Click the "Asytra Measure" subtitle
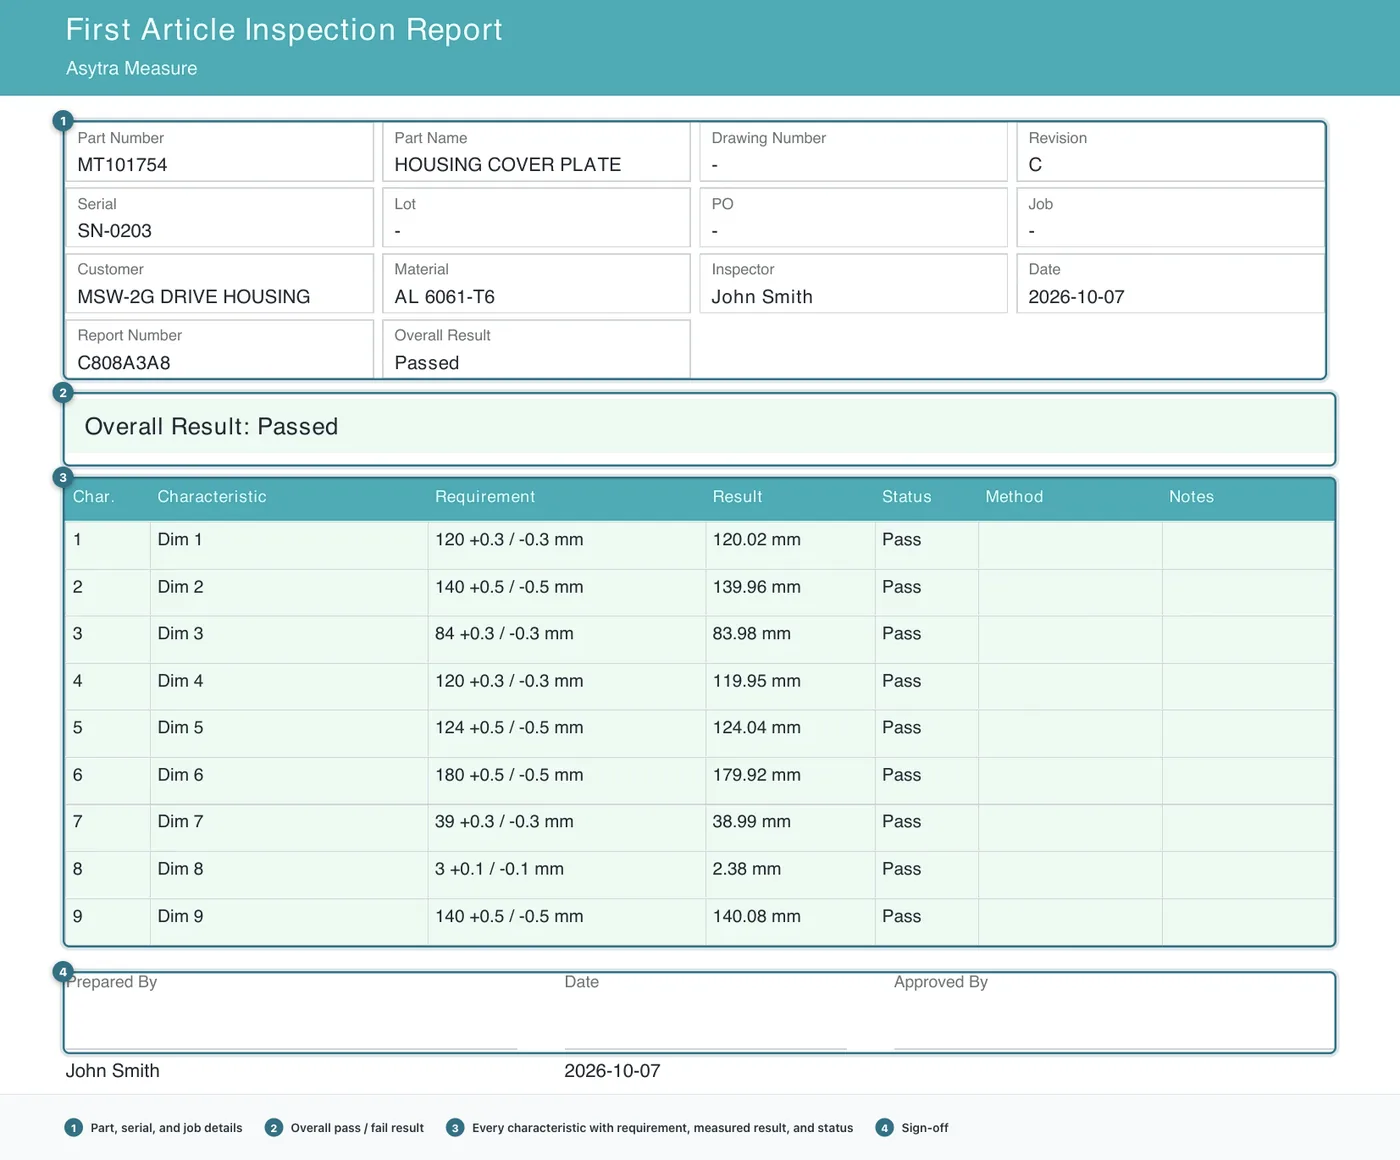This screenshot has height=1160, width=1400. coord(132,68)
